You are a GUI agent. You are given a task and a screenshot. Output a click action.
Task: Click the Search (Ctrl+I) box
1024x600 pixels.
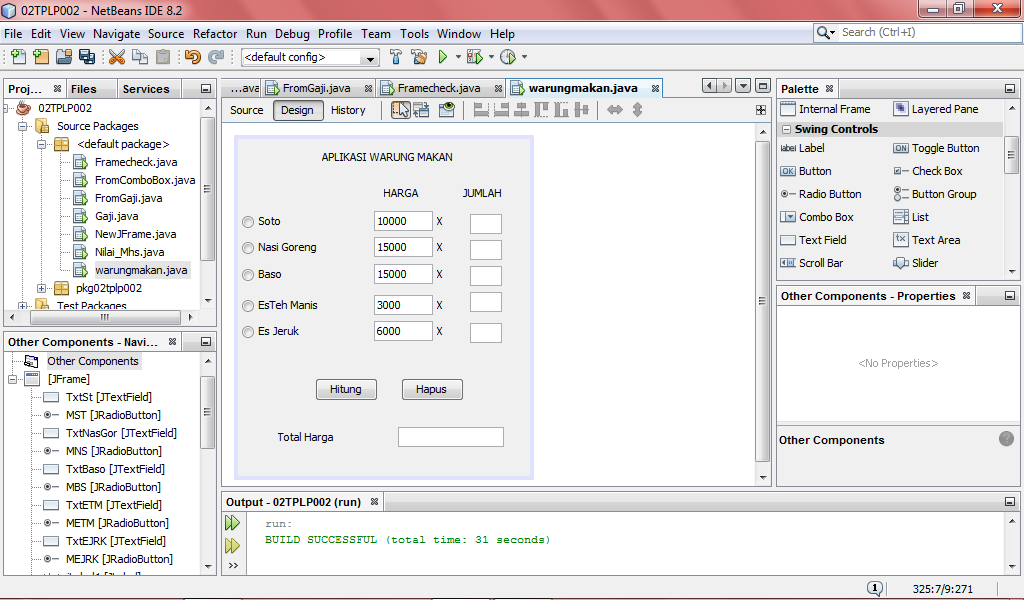coord(929,32)
